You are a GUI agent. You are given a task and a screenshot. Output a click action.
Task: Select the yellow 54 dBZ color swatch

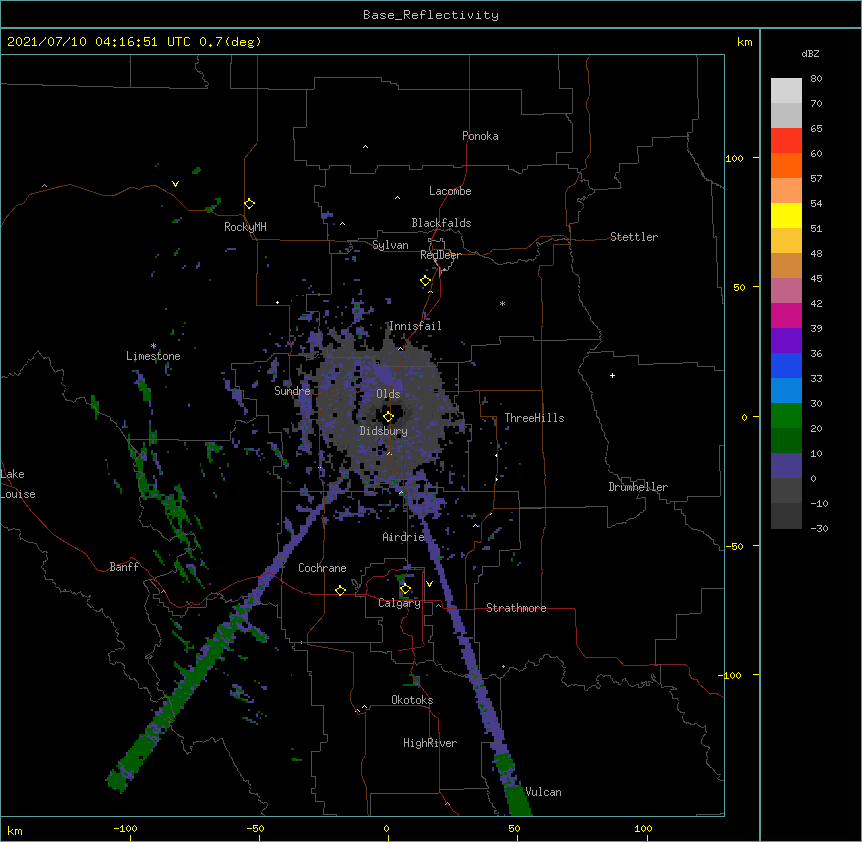pos(786,215)
